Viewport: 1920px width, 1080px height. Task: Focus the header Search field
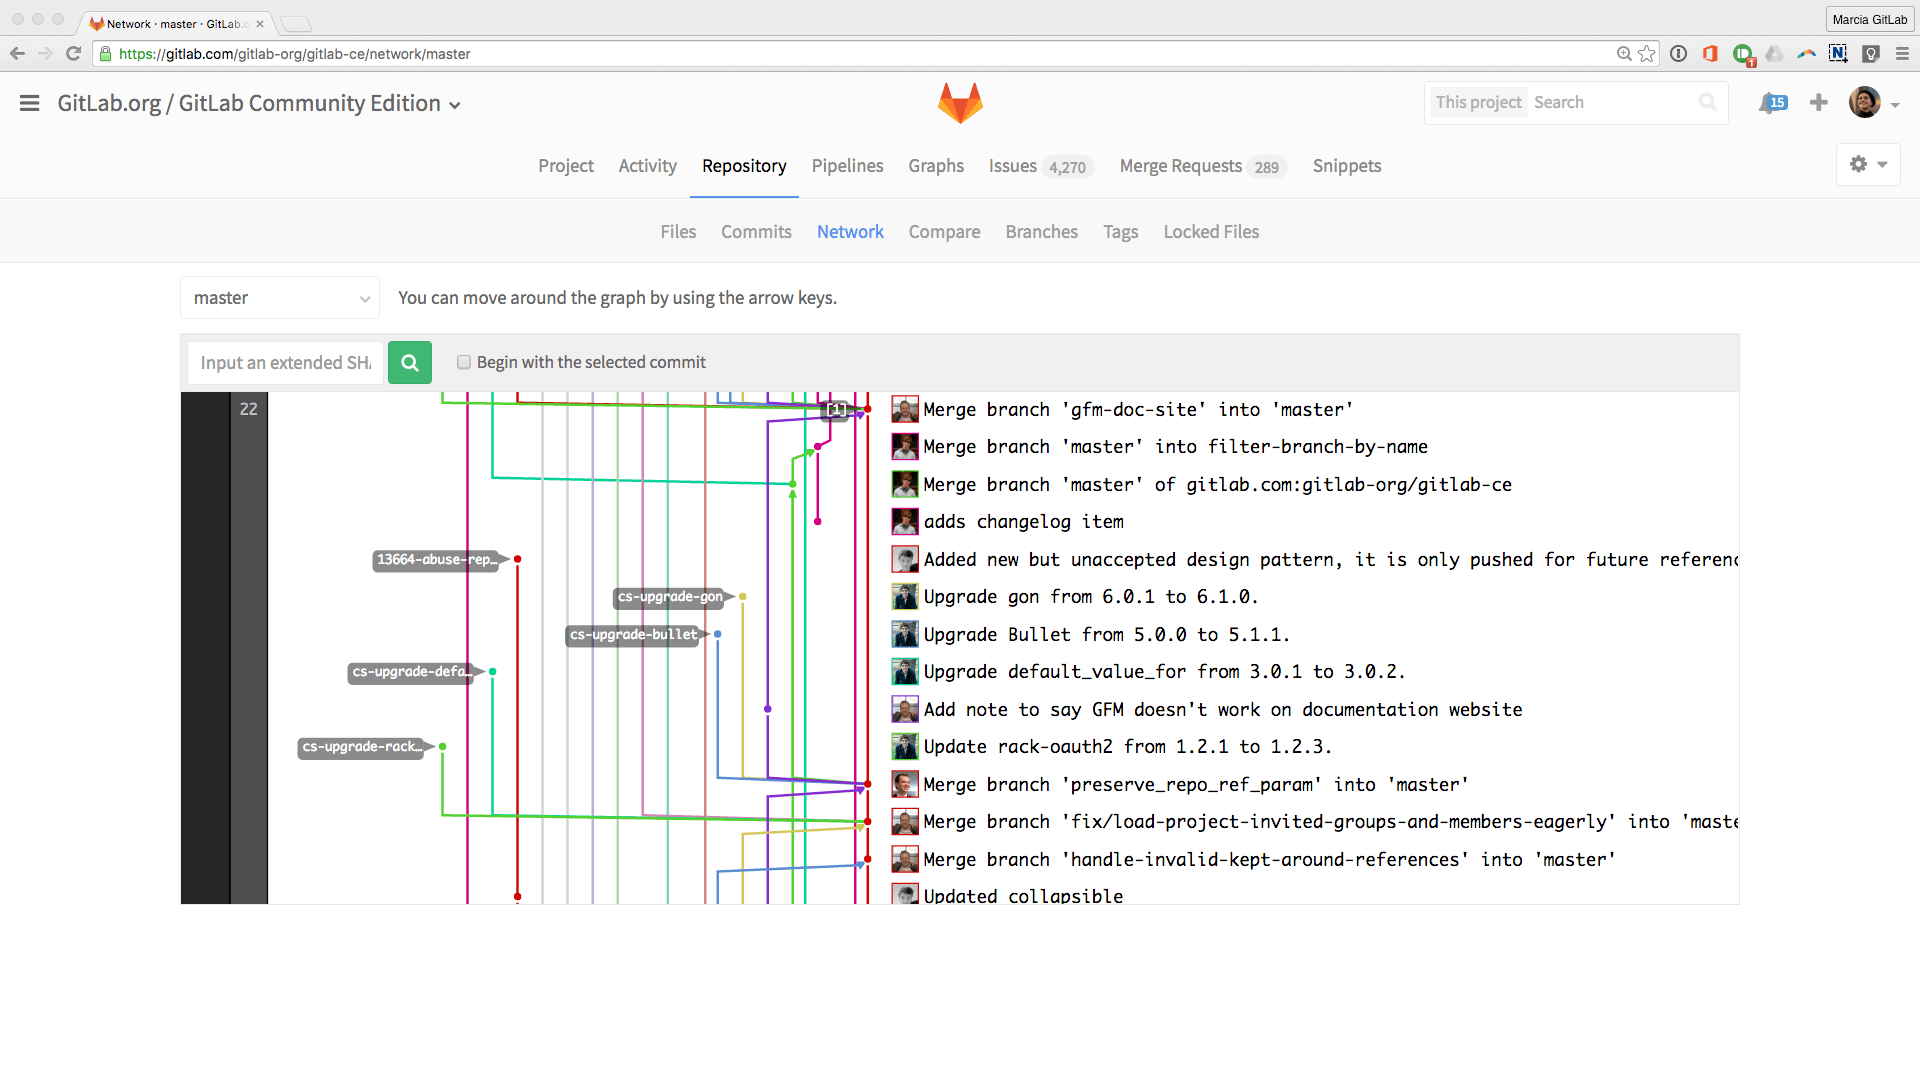tap(1610, 102)
